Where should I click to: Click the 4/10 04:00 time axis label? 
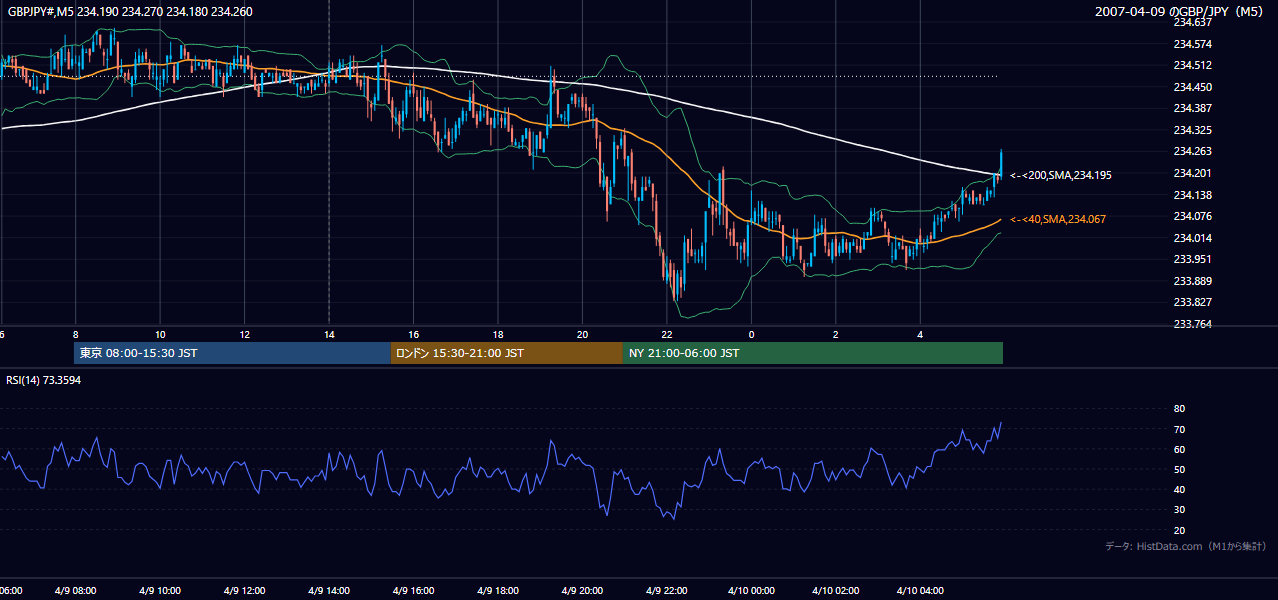pos(920,591)
